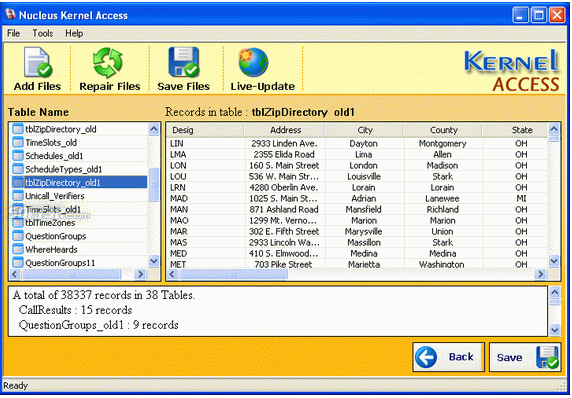Click the records grid scroll left arrow
Screen dimensions: 572x398
[173, 274]
